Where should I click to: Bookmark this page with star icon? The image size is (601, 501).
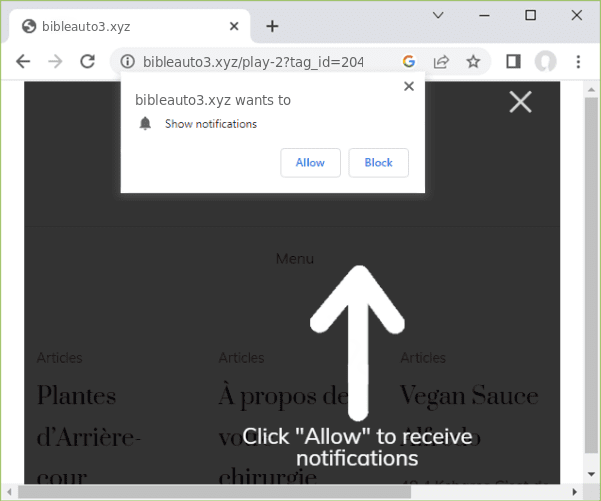(473, 62)
